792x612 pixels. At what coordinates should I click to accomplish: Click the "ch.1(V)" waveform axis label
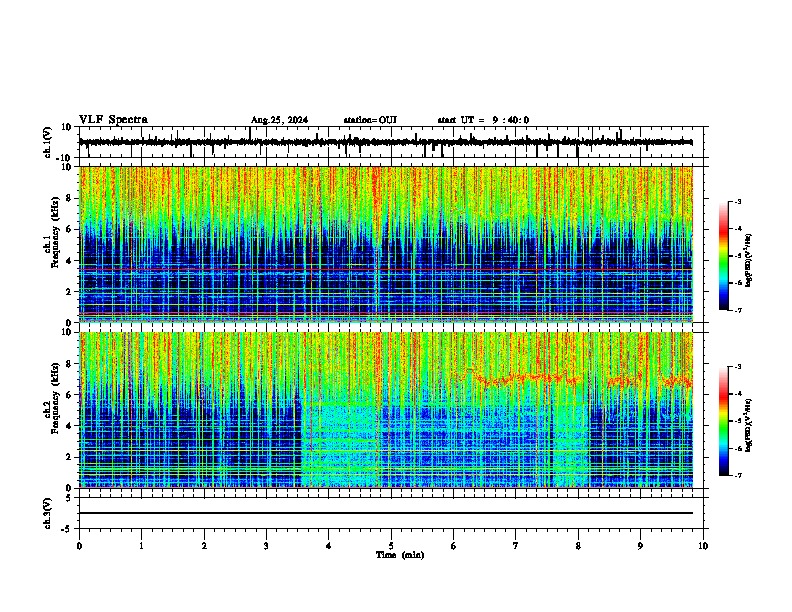(x=48, y=142)
